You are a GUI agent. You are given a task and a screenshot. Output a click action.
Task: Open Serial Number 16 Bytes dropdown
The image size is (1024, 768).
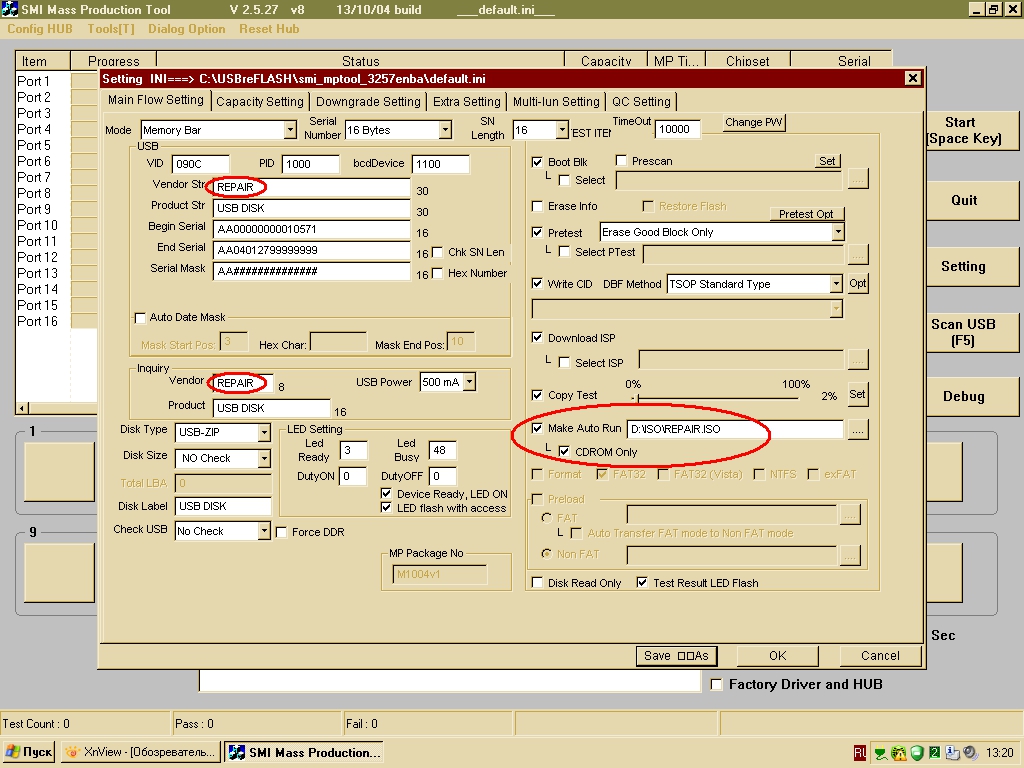click(x=444, y=130)
